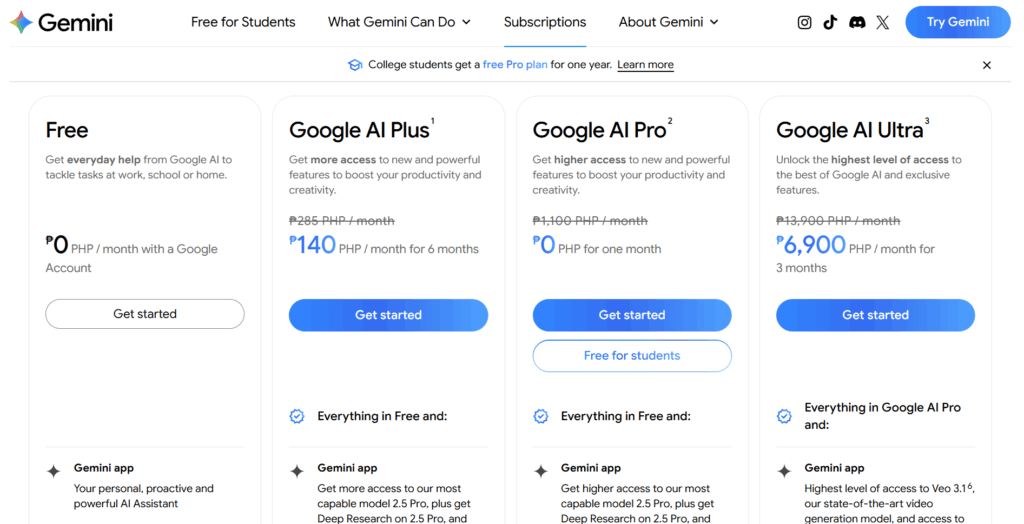Click the sparkle icon beside Free Gemini app
The image size is (1024, 524).
(53, 471)
